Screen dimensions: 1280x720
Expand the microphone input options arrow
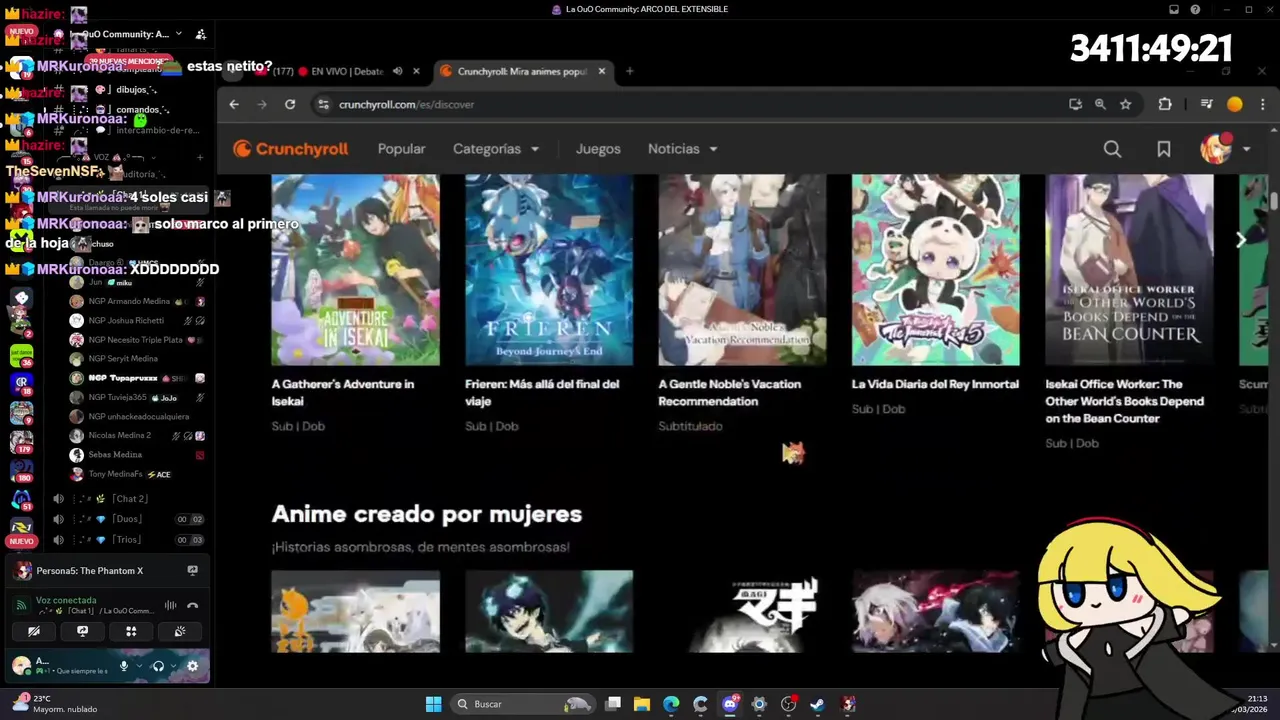139,666
